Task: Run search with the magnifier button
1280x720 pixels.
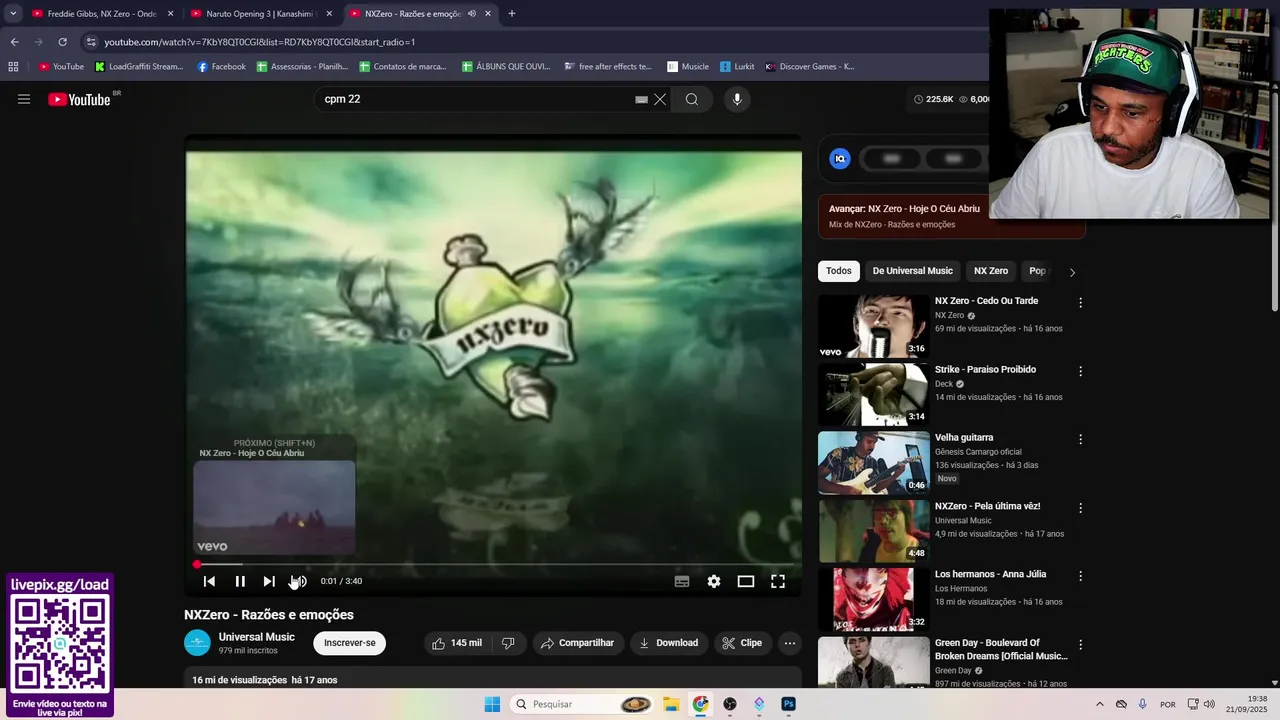Action: [x=692, y=99]
